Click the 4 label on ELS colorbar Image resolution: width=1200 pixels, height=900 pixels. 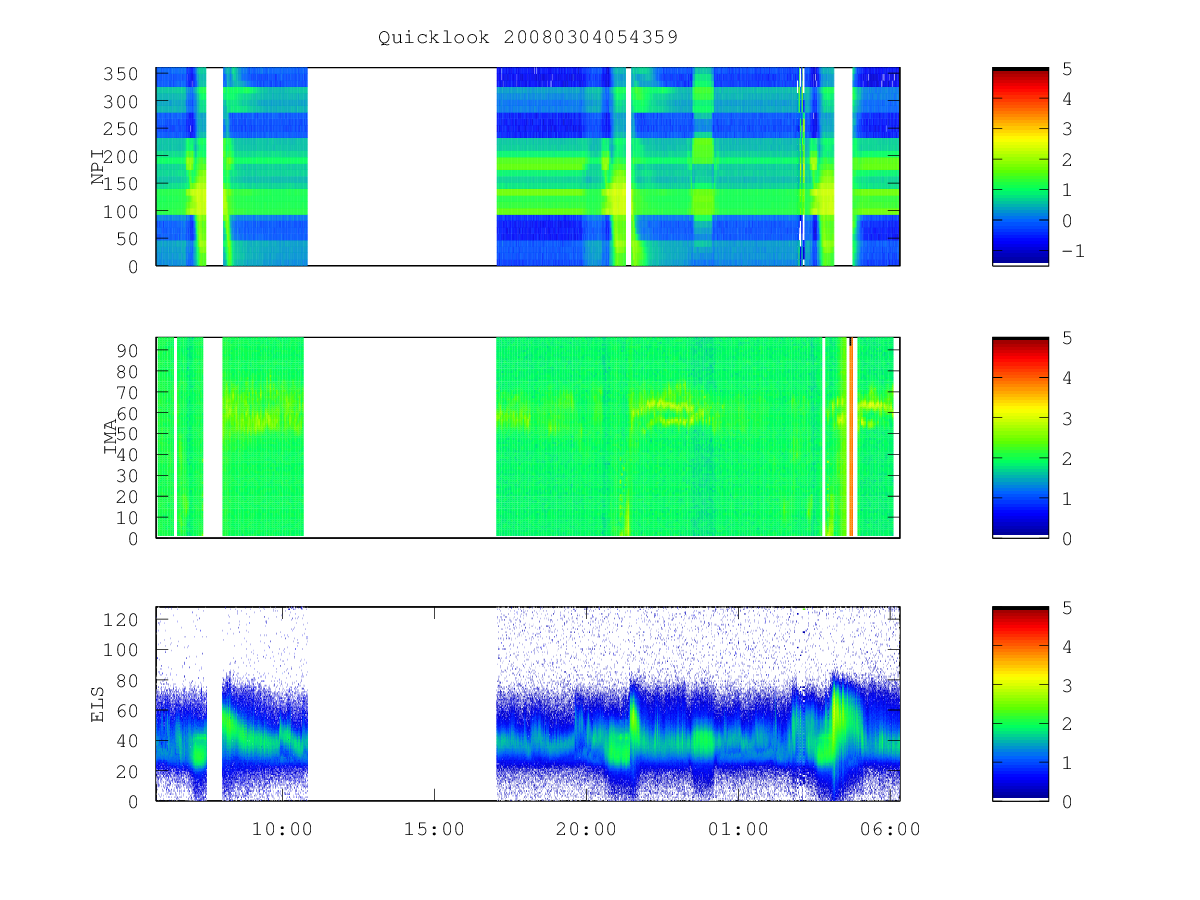pyautogui.click(x=1067, y=646)
